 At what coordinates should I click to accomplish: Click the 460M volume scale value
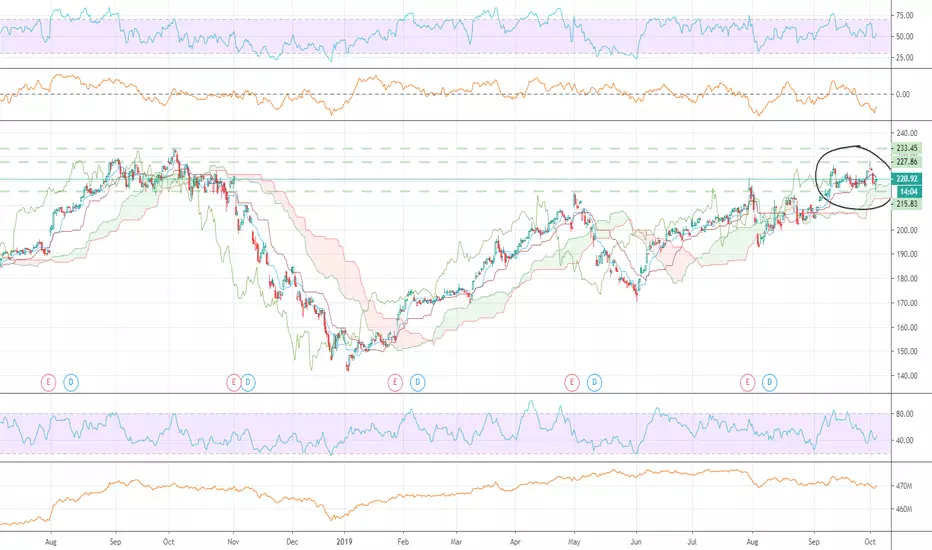pos(904,509)
